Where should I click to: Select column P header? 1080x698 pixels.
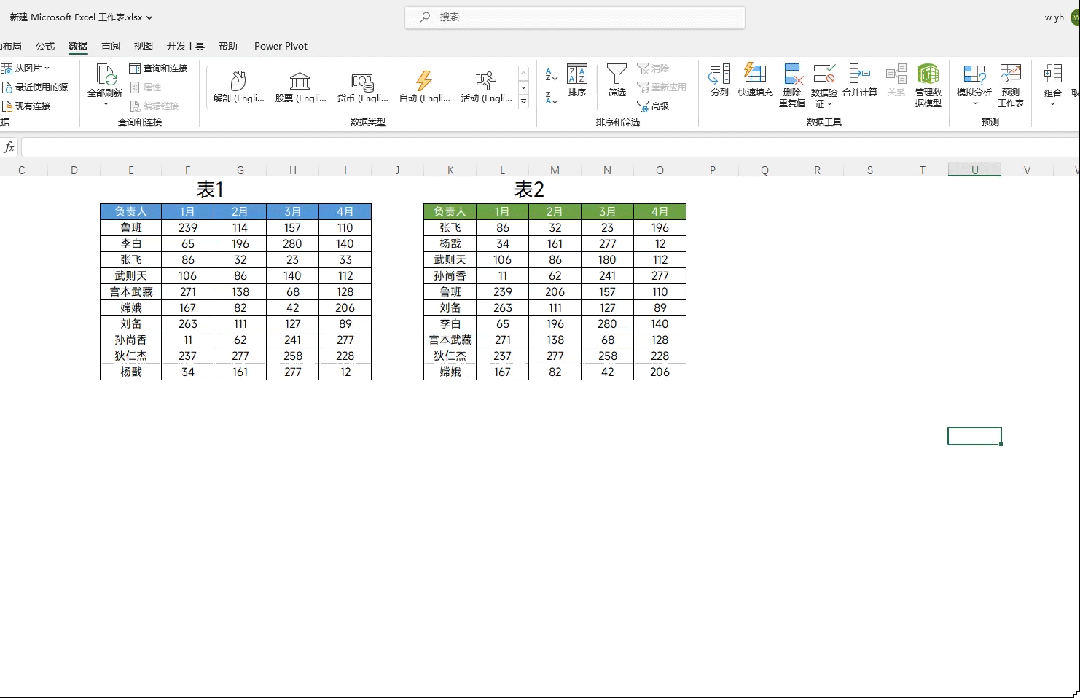coord(712,170)
